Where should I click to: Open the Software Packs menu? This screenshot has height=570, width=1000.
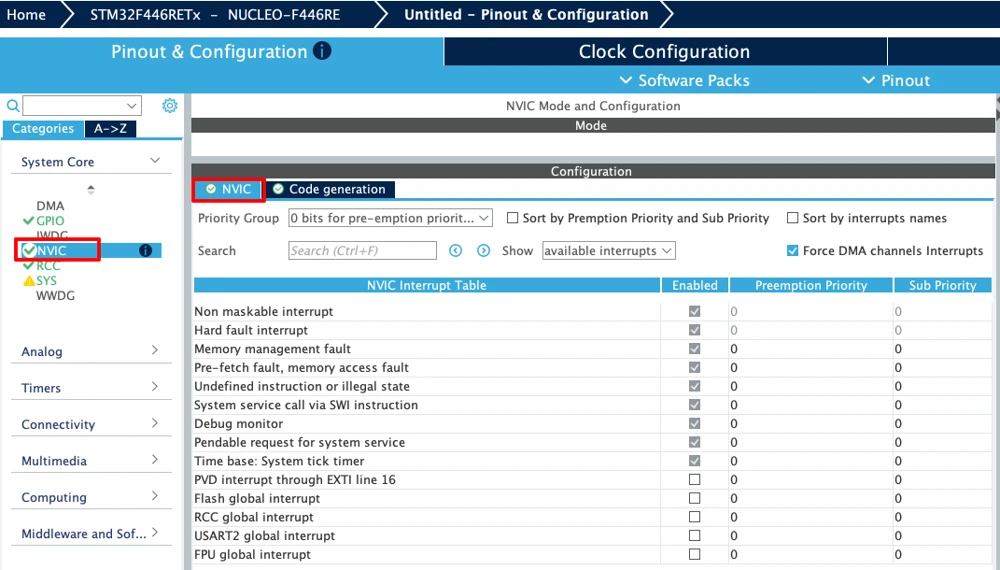(684, 80)
